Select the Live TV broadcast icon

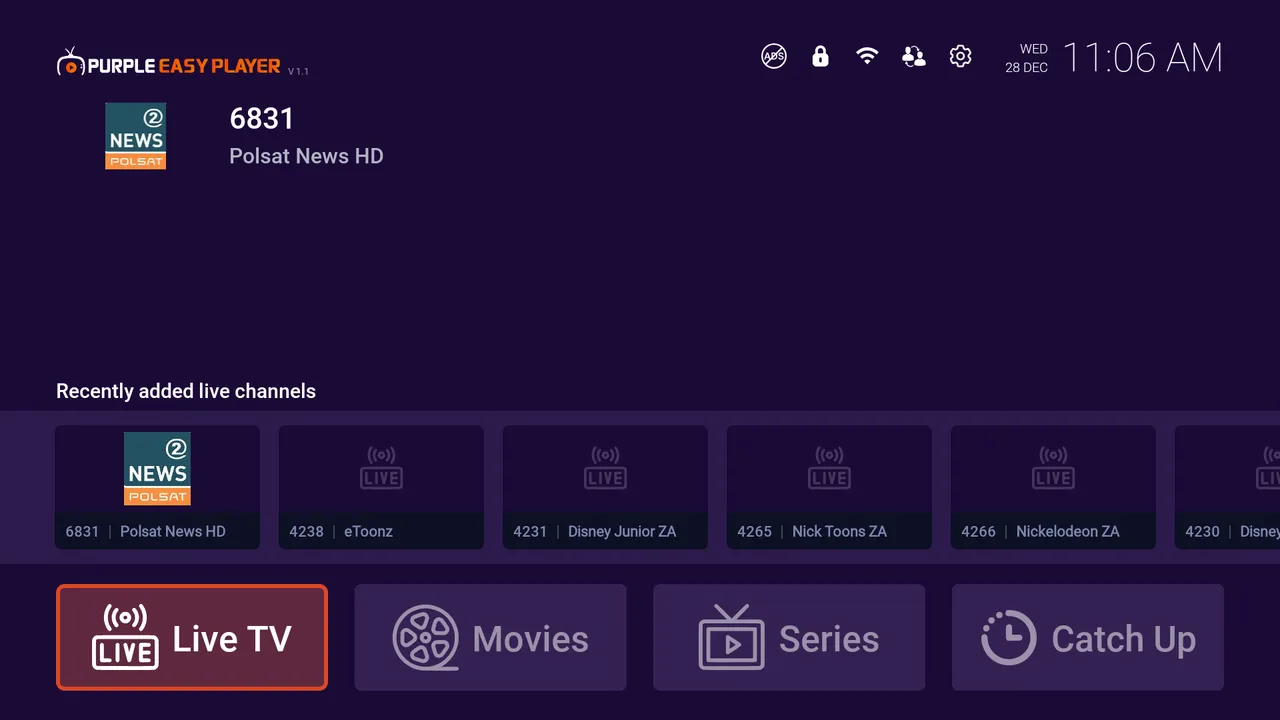click(124, 637)
